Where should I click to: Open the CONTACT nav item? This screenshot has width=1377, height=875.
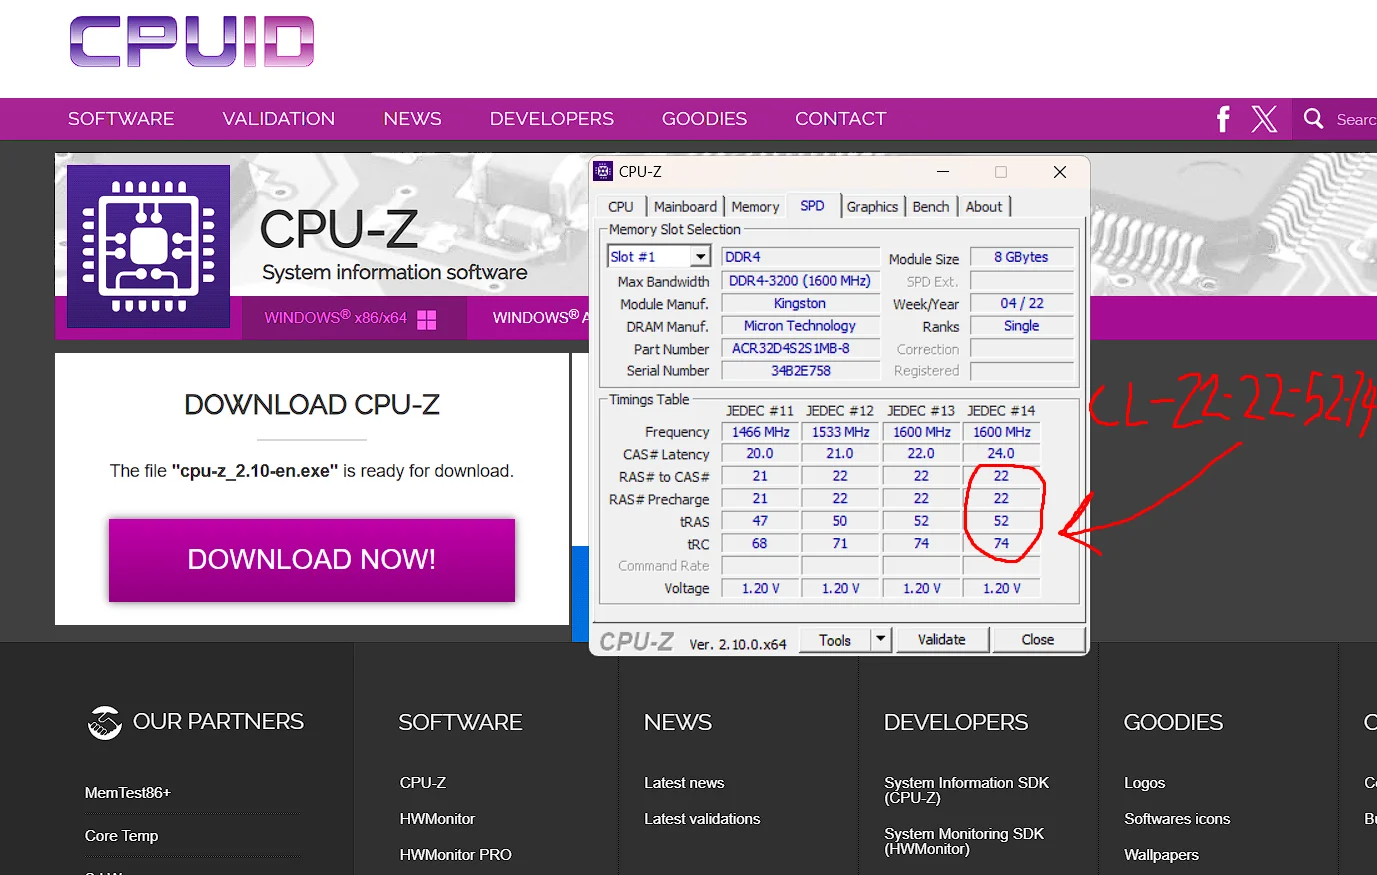[841, 119]
